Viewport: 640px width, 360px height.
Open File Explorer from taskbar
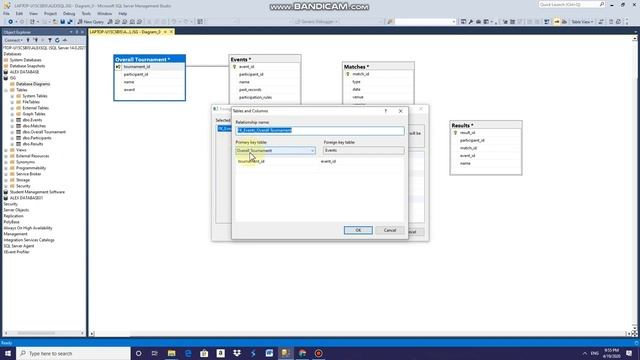click(171, 353)
